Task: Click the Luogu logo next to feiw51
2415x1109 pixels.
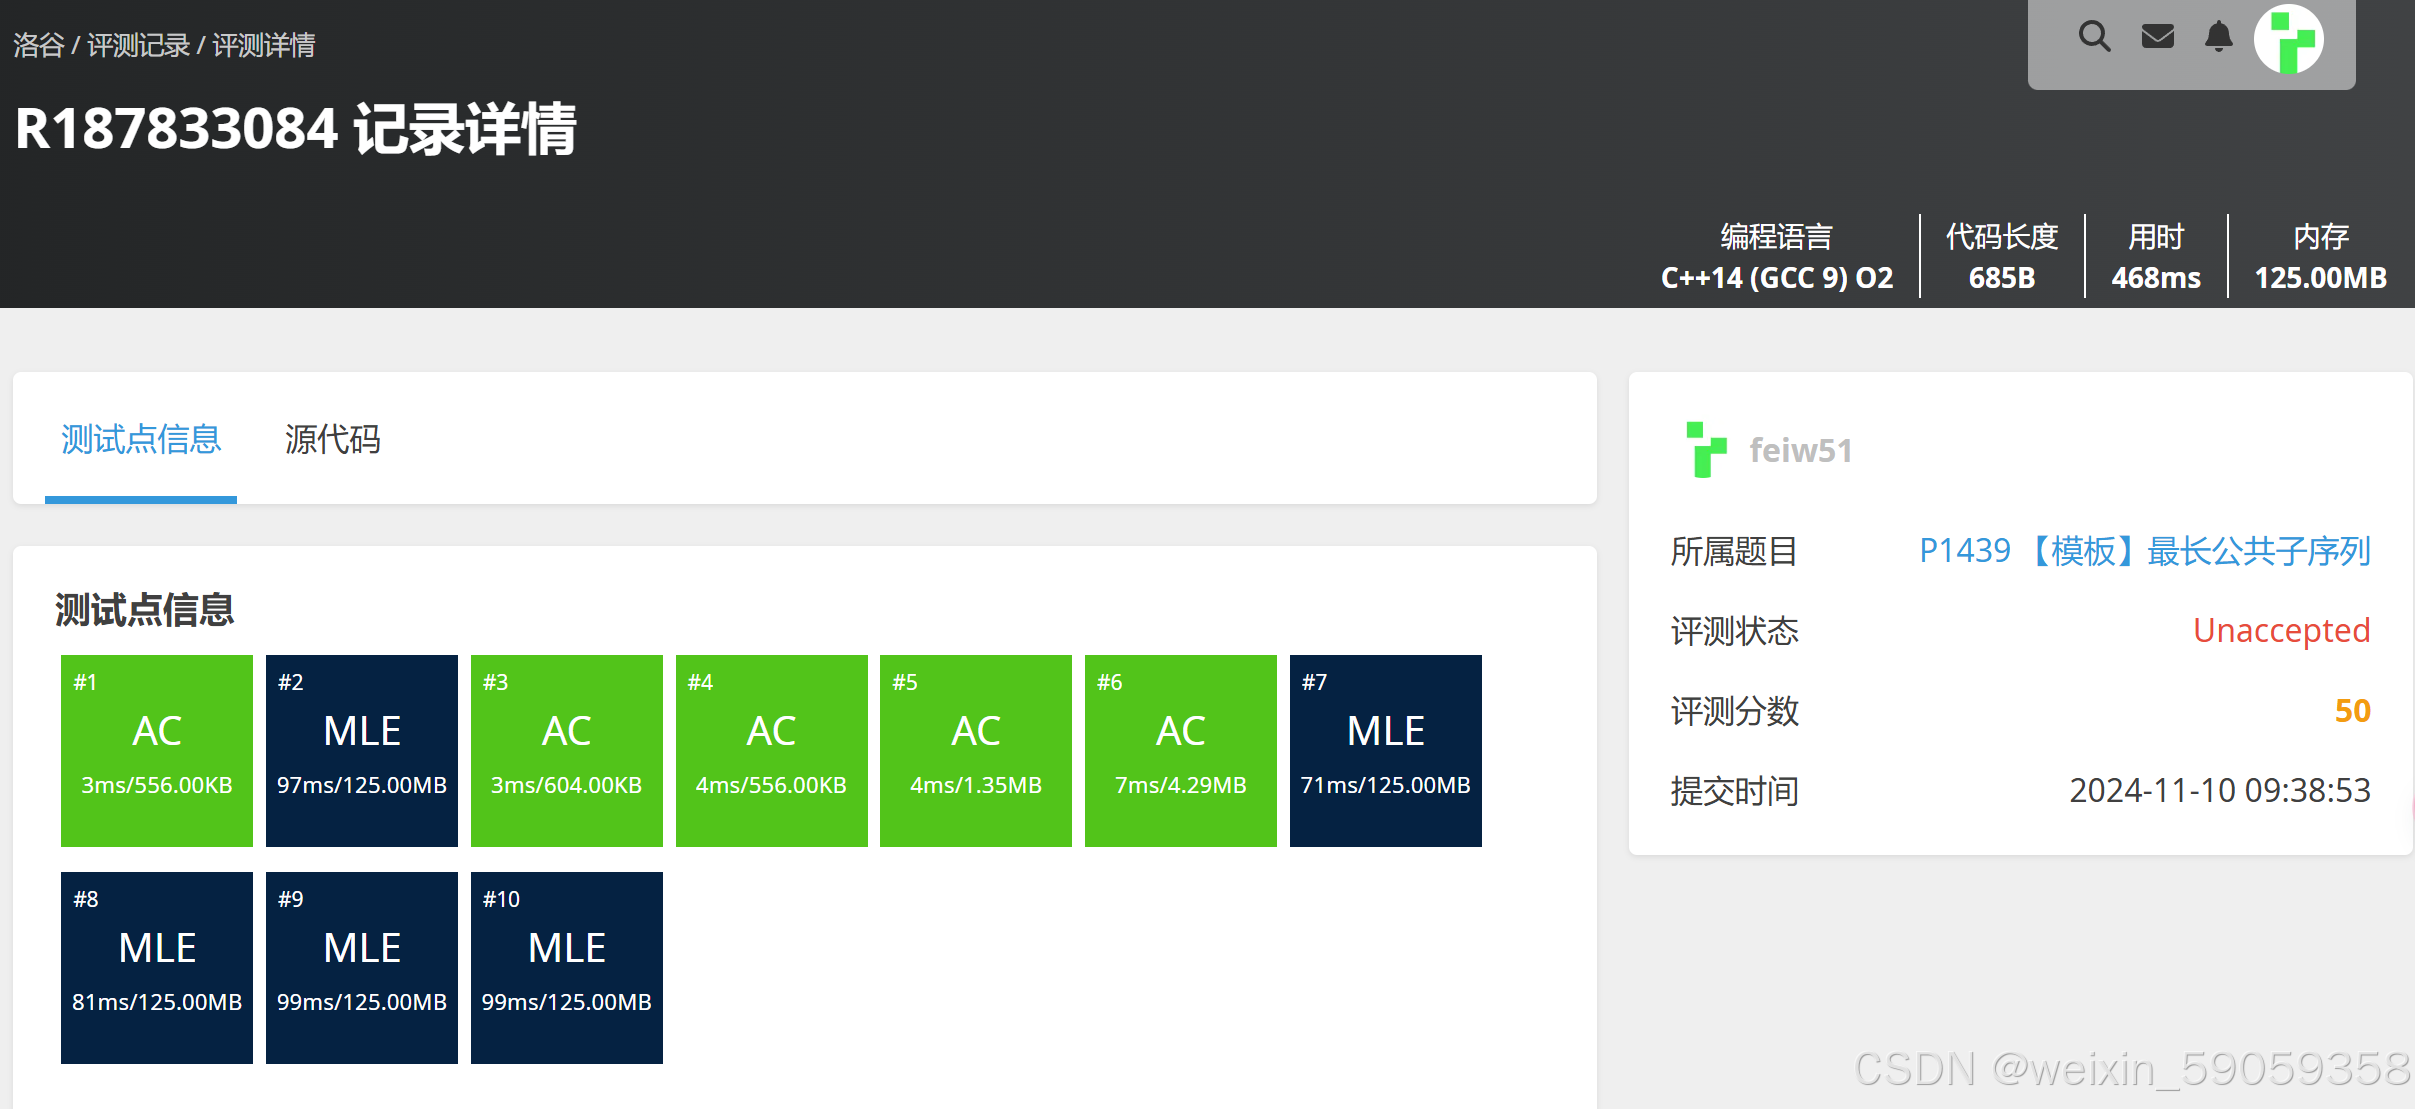Action: pos(1708,450)
